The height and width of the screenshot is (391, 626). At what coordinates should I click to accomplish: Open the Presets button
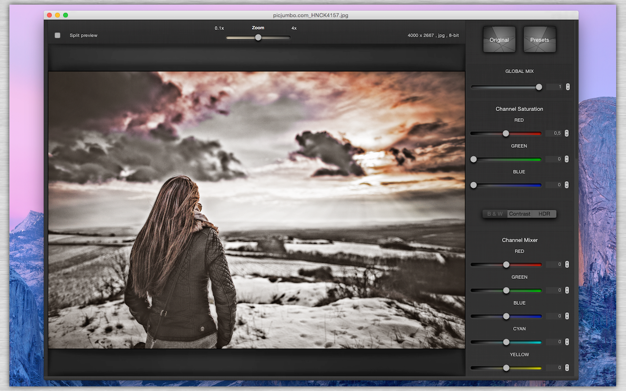539,40
